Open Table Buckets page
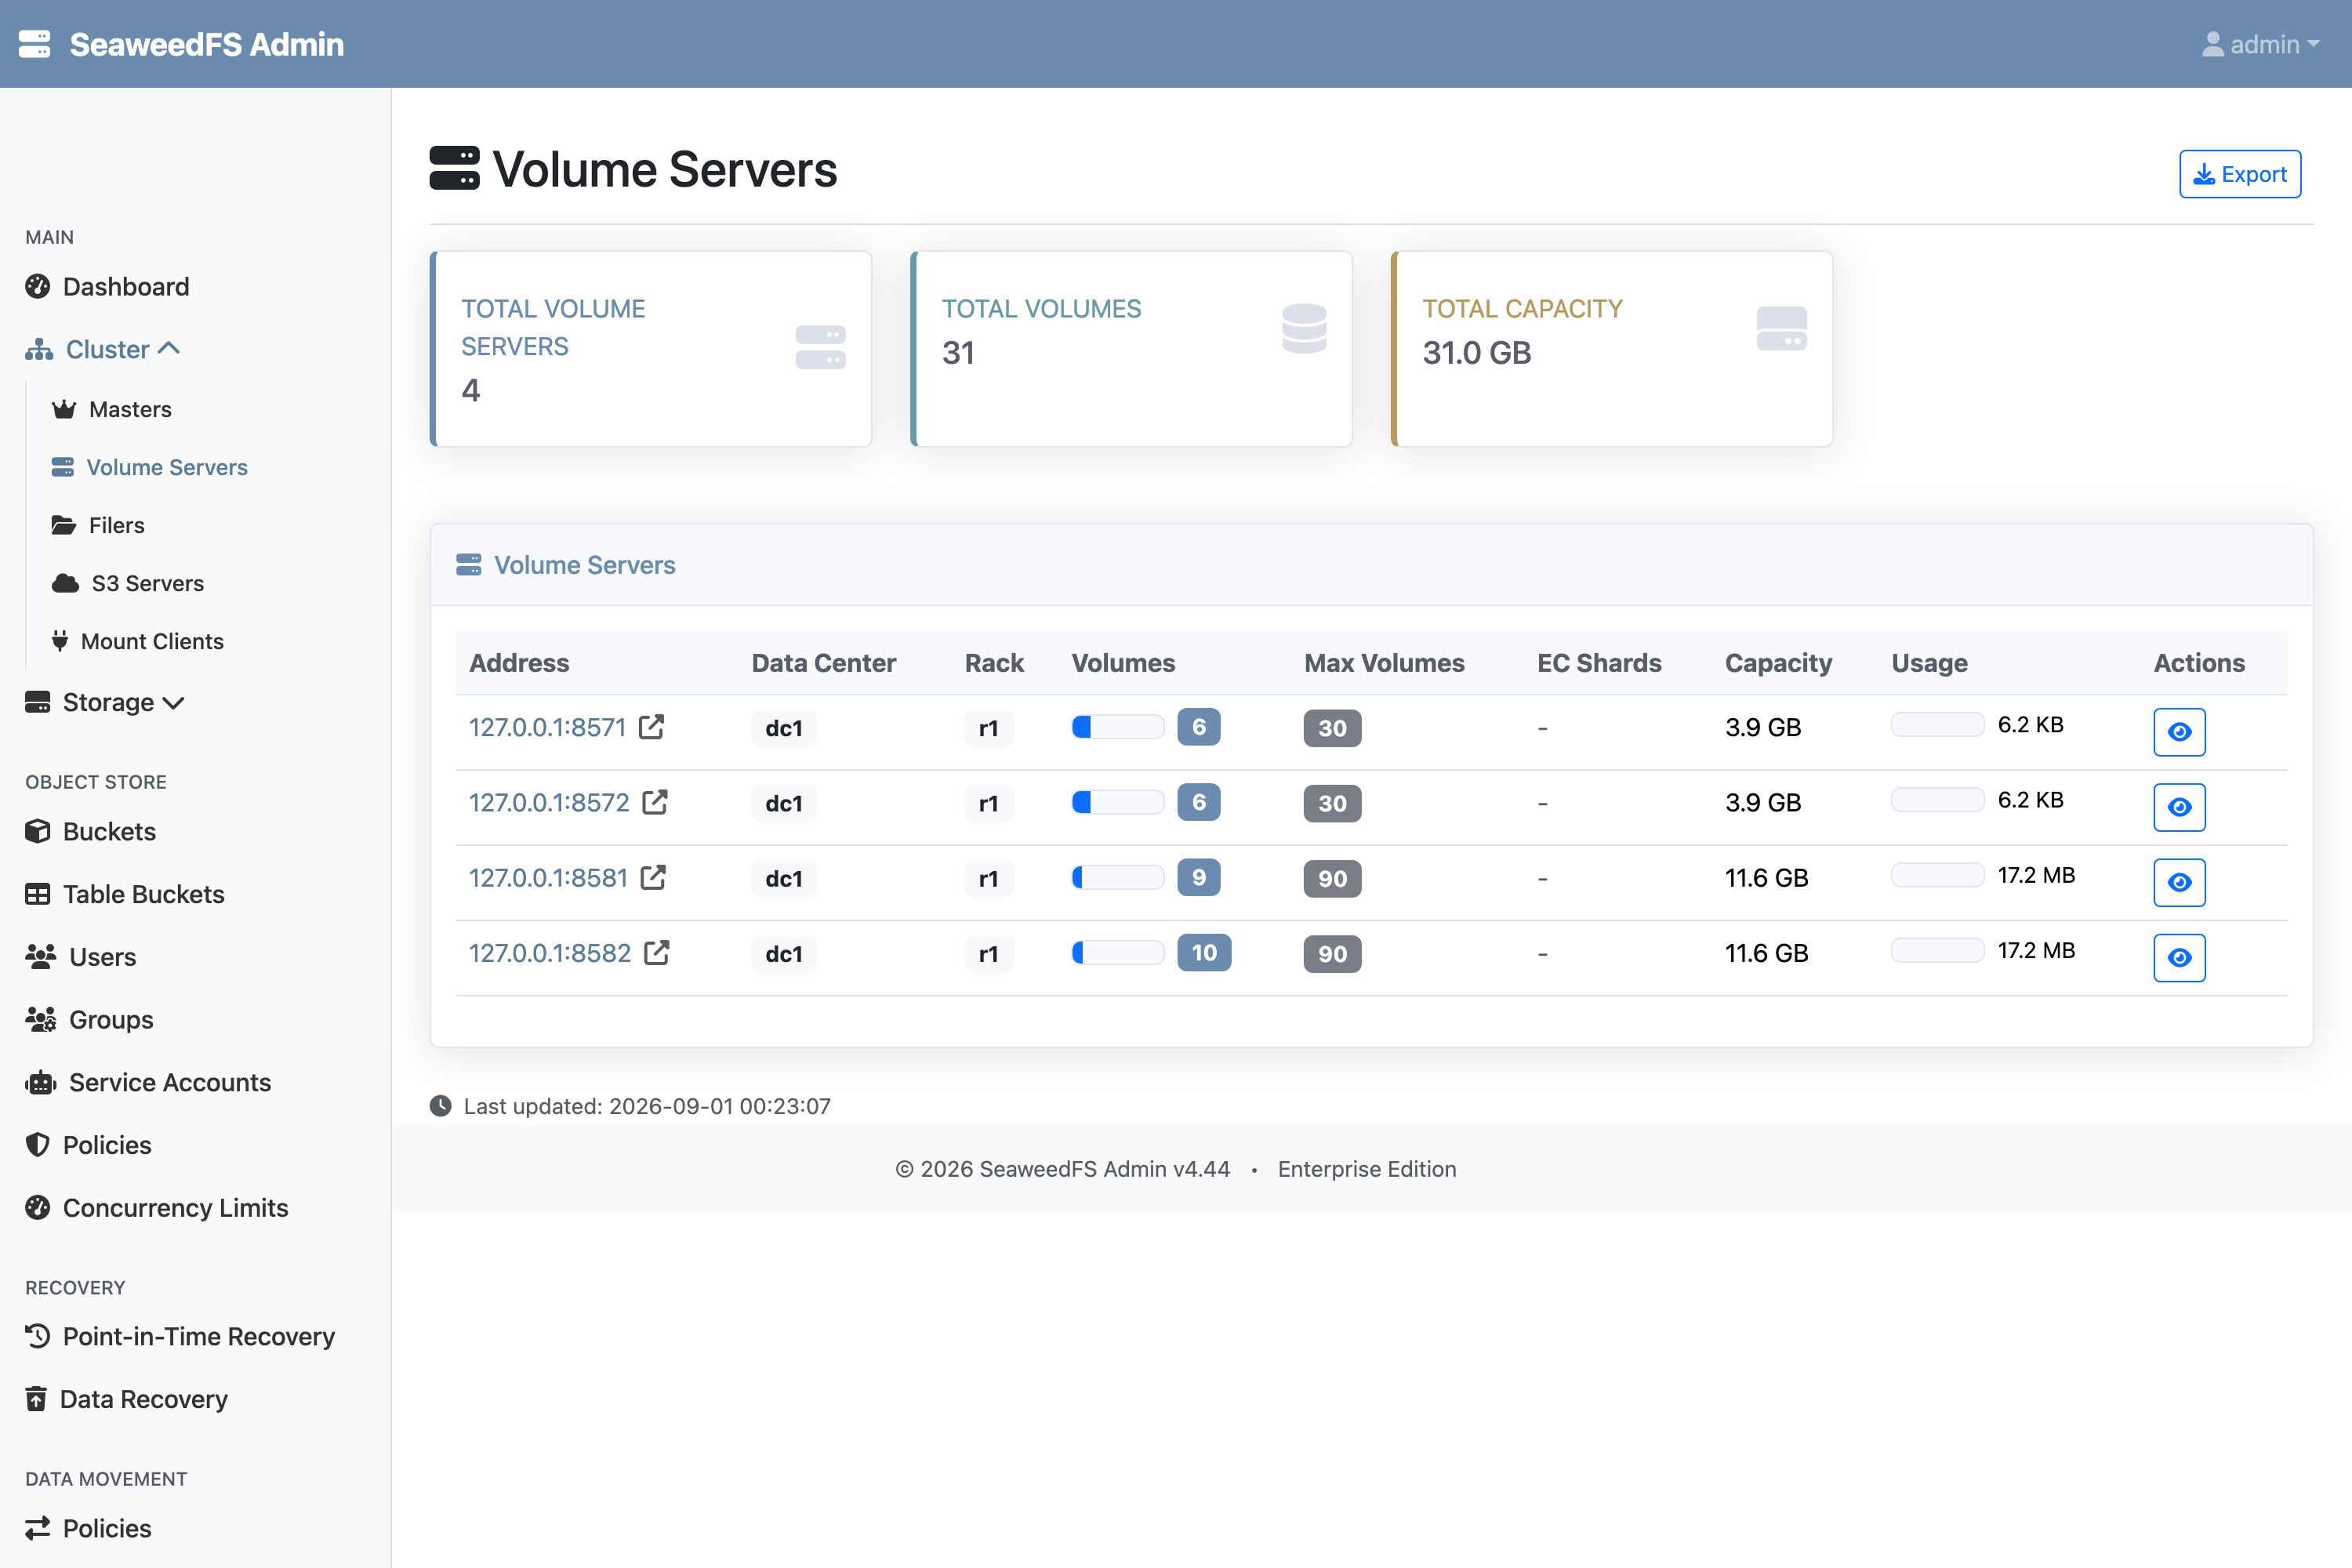The width and height of the screenshot is (2352, 1568). (x=144, y=895)
